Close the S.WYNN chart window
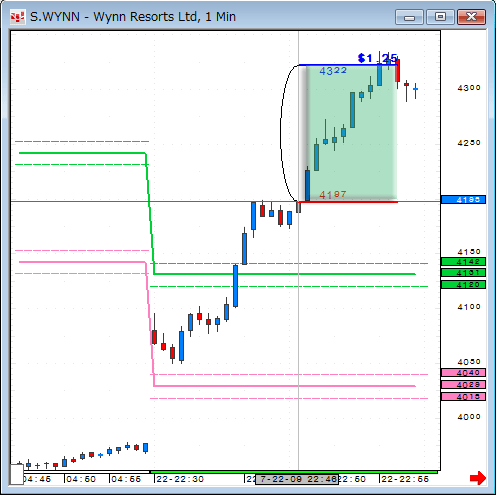 (x=471, y=17)
